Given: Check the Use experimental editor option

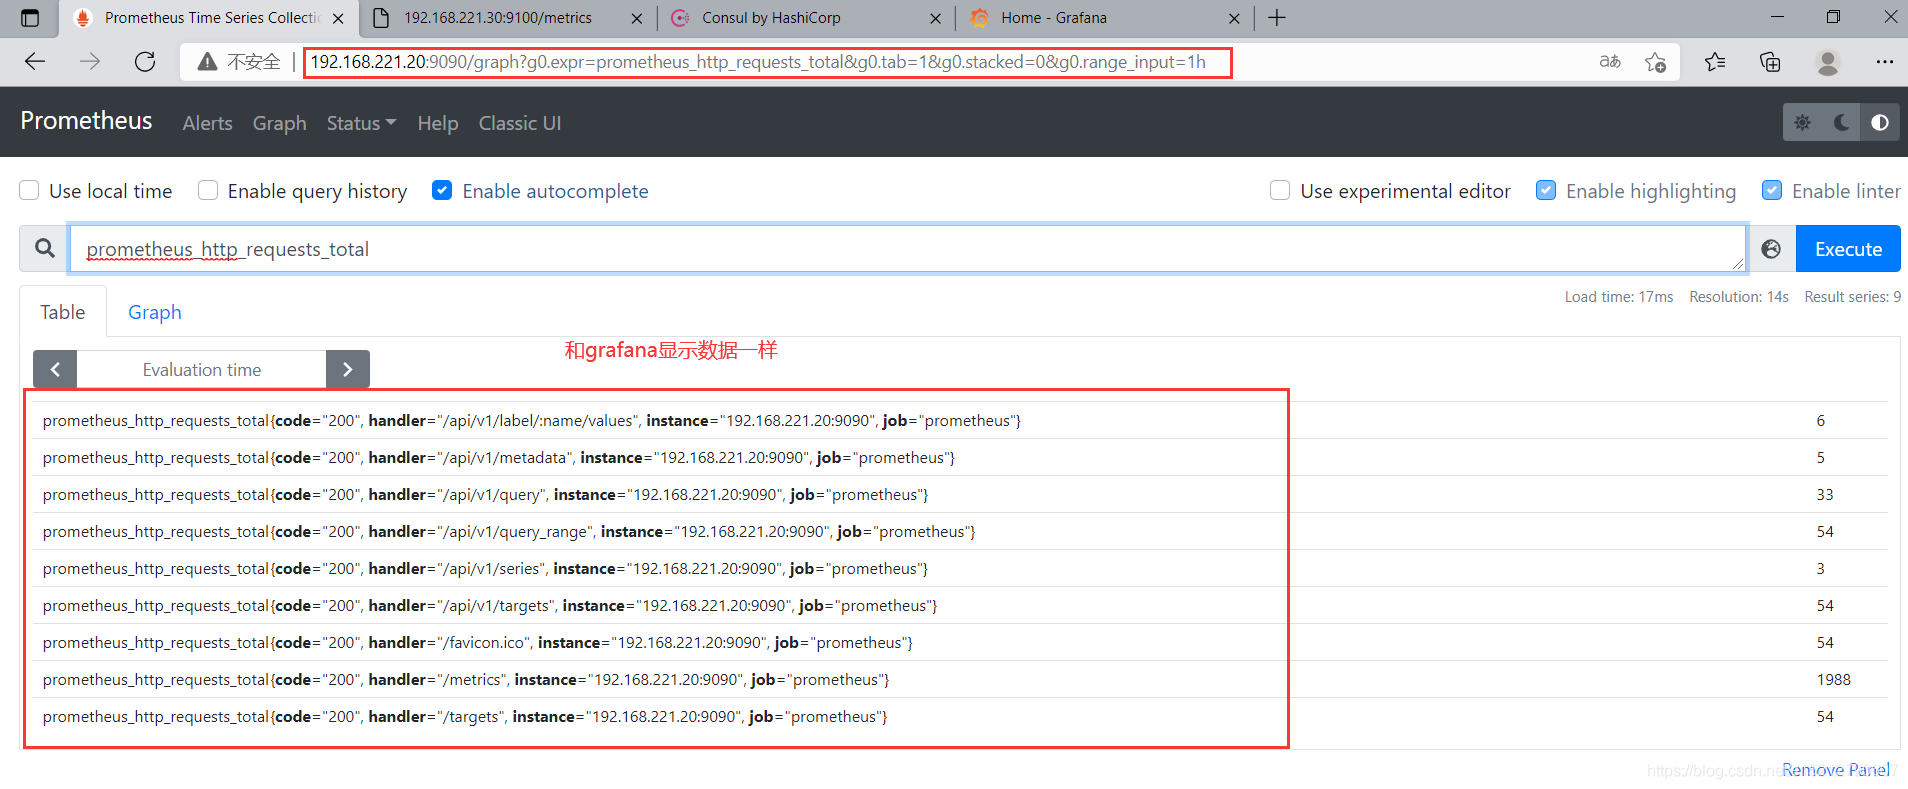Looking at the screenshot, I should point(1280,190).
